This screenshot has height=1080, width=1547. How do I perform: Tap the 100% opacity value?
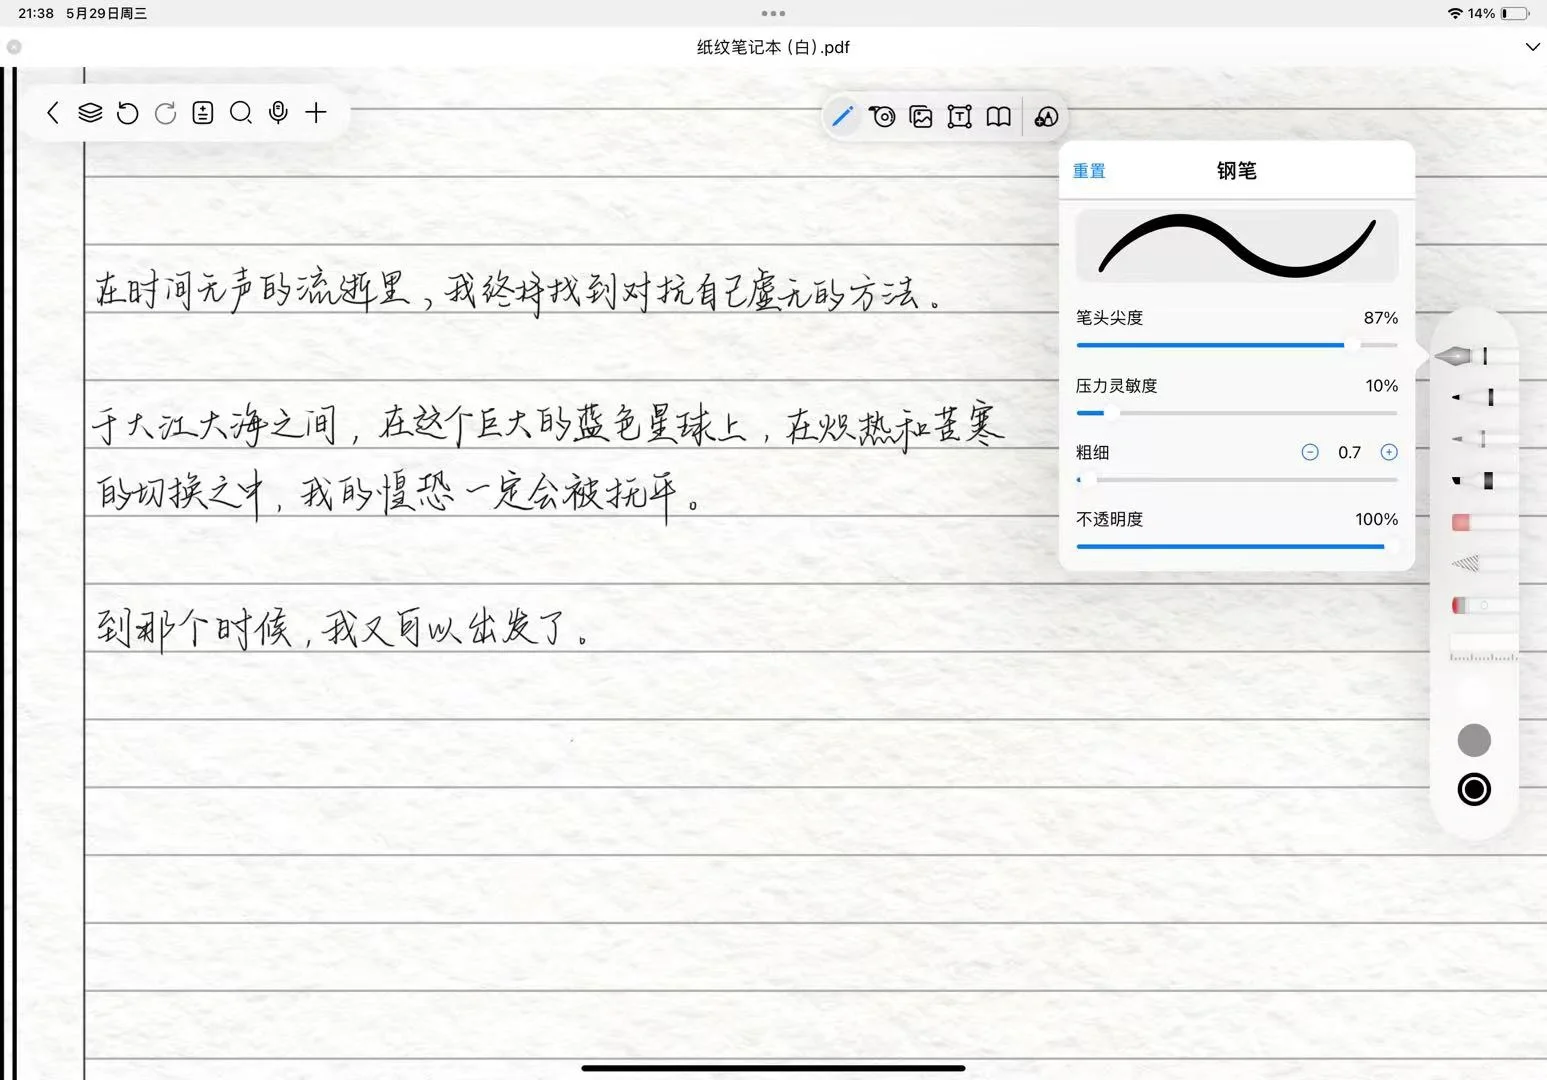[1377, 520]
